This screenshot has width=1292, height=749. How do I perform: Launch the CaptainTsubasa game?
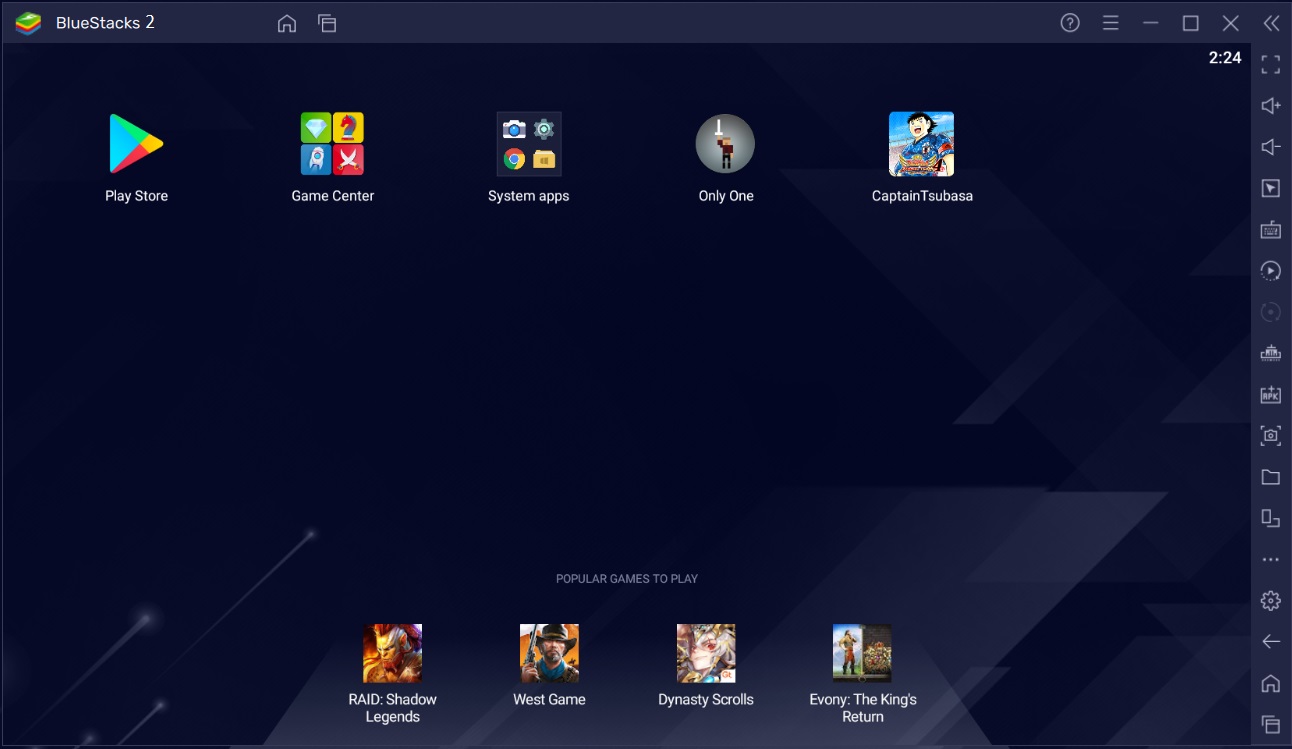click(x=921, y=144)
